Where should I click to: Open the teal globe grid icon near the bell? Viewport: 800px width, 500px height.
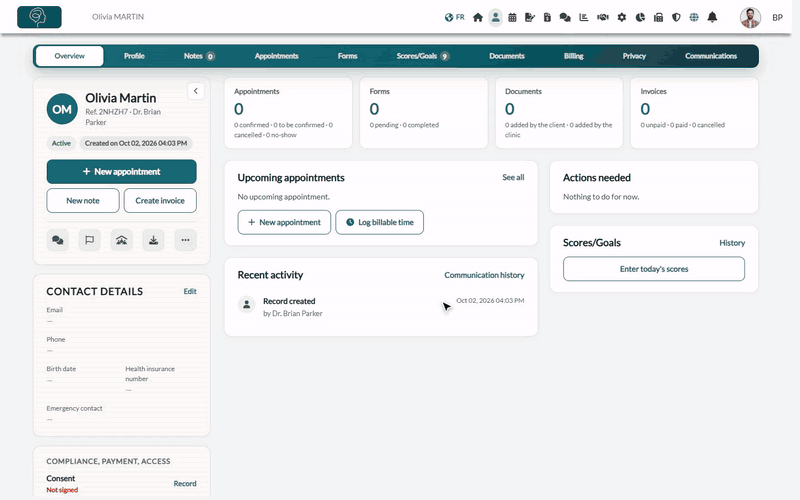coord(694,17)
